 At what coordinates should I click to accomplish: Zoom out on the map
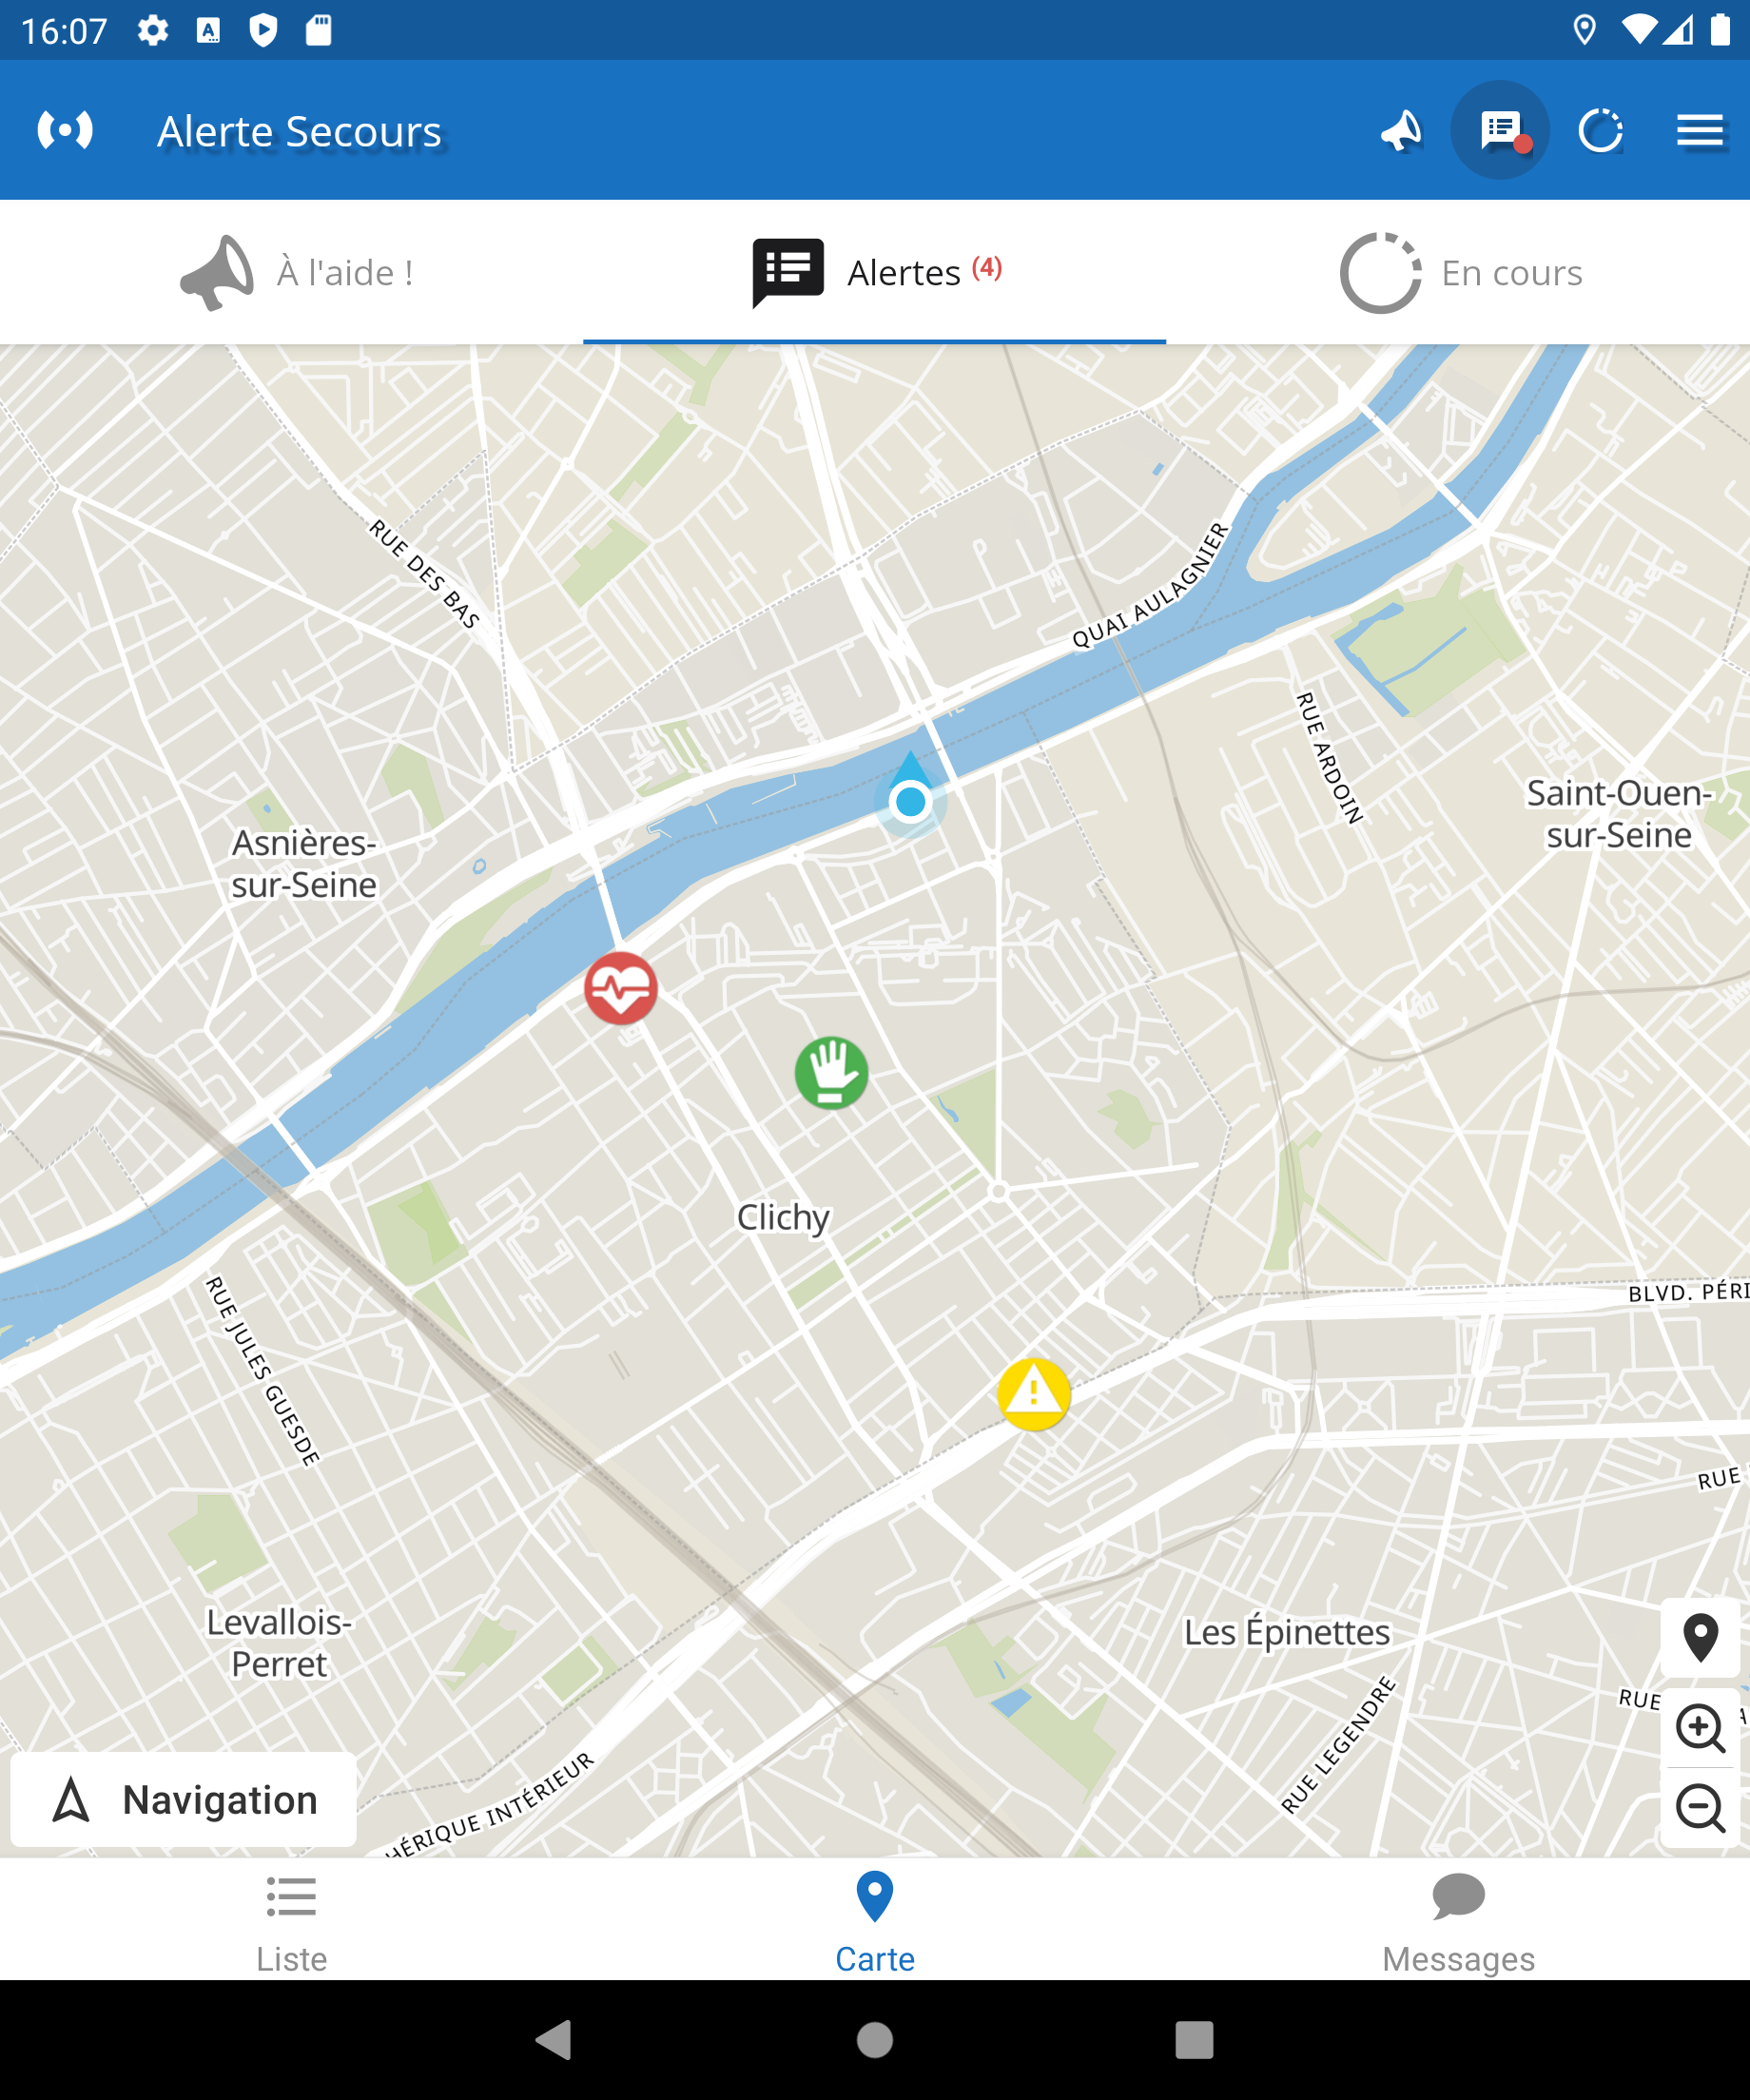coord(1700,1808)
